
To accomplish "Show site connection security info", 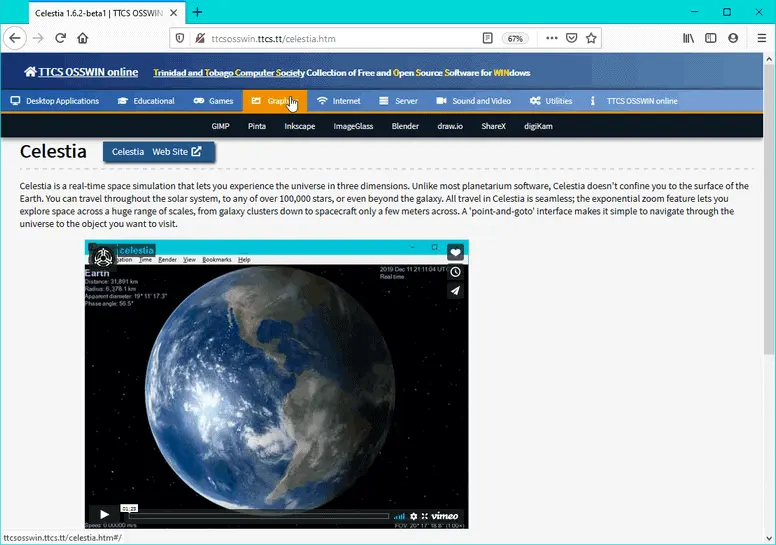I will click(200, 38).
